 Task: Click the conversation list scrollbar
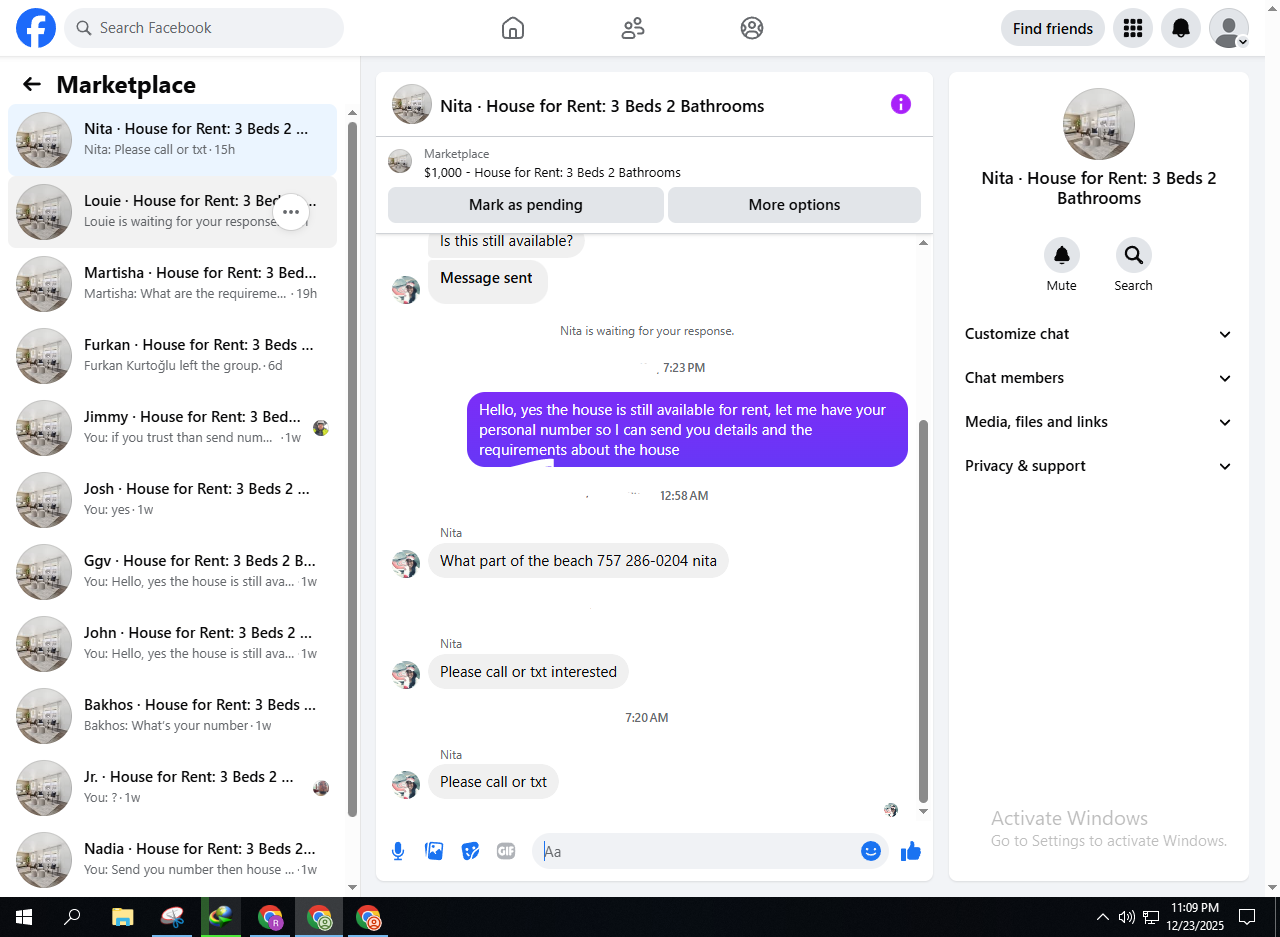coord(352,469)
